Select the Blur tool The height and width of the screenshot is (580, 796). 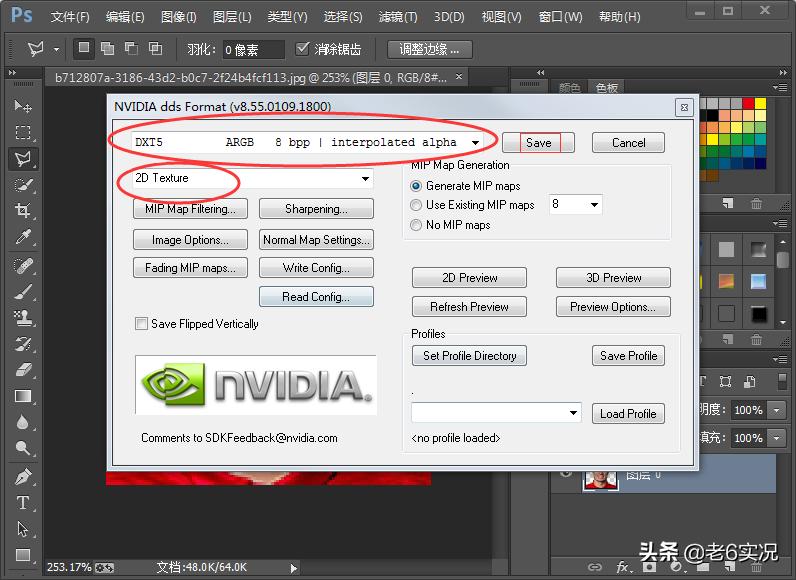22,422
